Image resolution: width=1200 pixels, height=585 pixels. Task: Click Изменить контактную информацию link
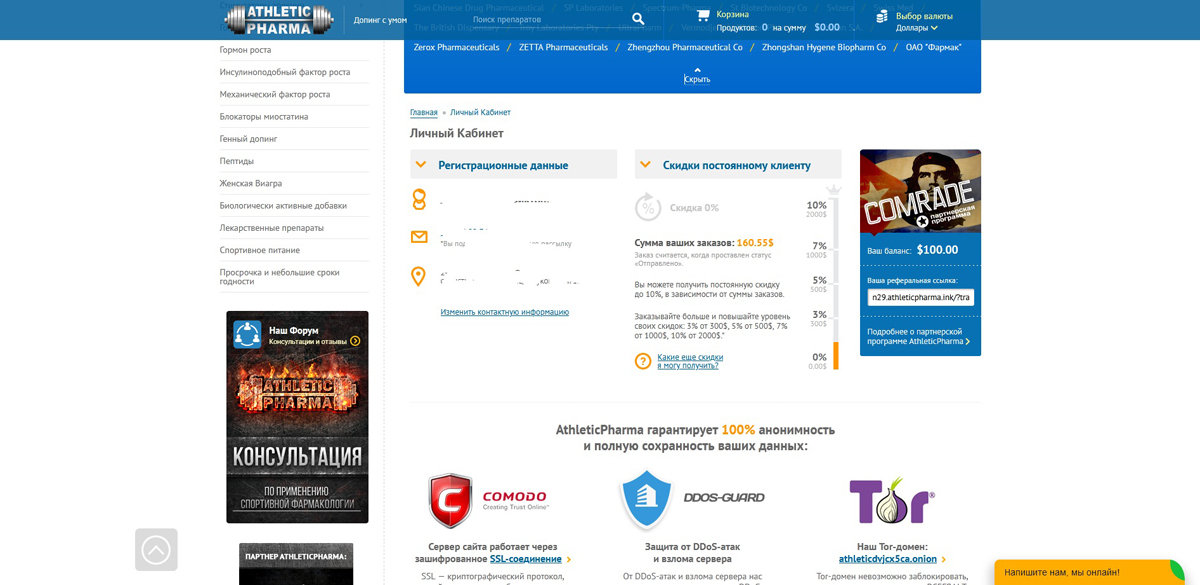tap(504, 312)
